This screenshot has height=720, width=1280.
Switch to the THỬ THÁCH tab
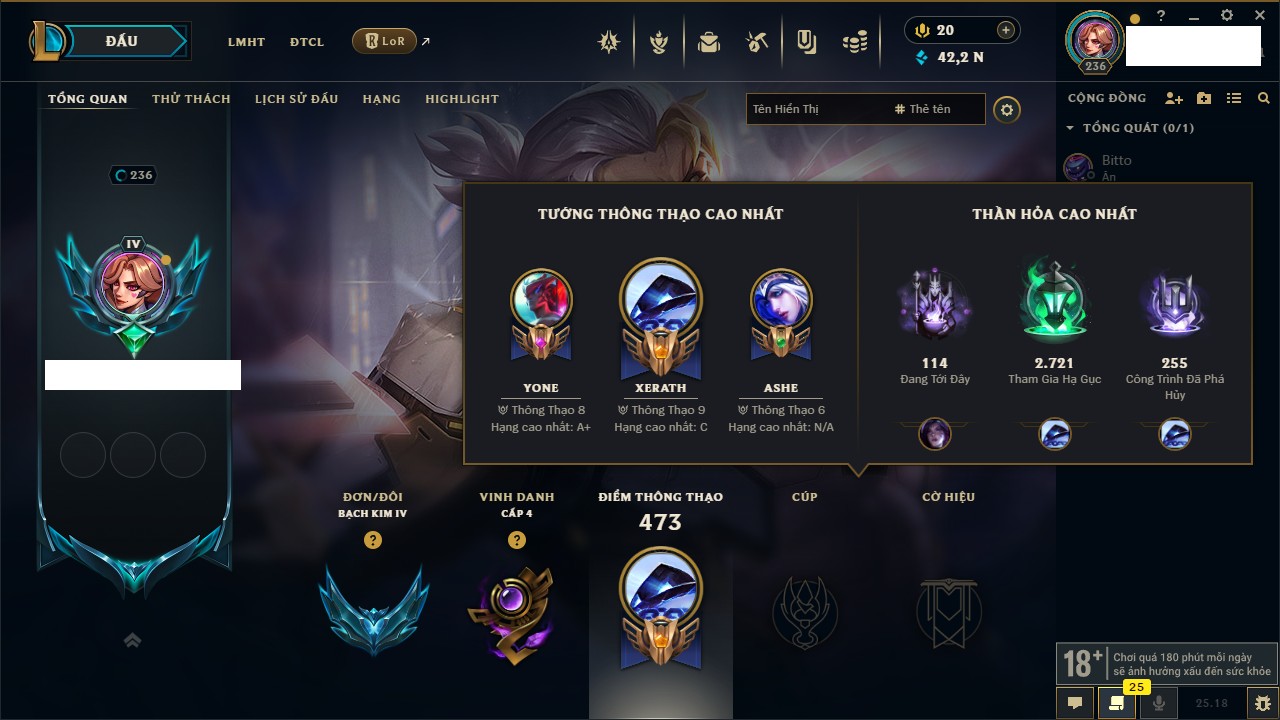(x=191, y=99)
